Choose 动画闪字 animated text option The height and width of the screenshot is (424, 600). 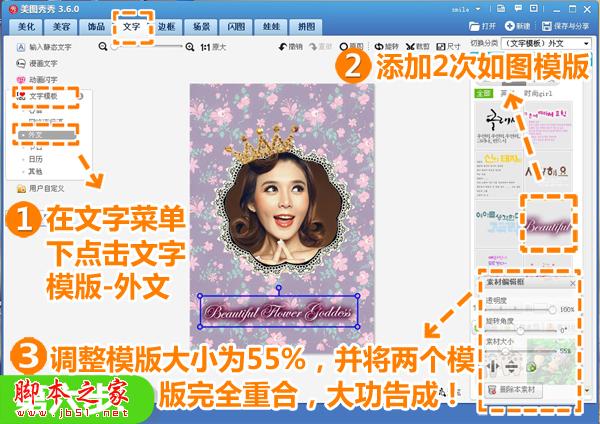click(x=37, y=80)
